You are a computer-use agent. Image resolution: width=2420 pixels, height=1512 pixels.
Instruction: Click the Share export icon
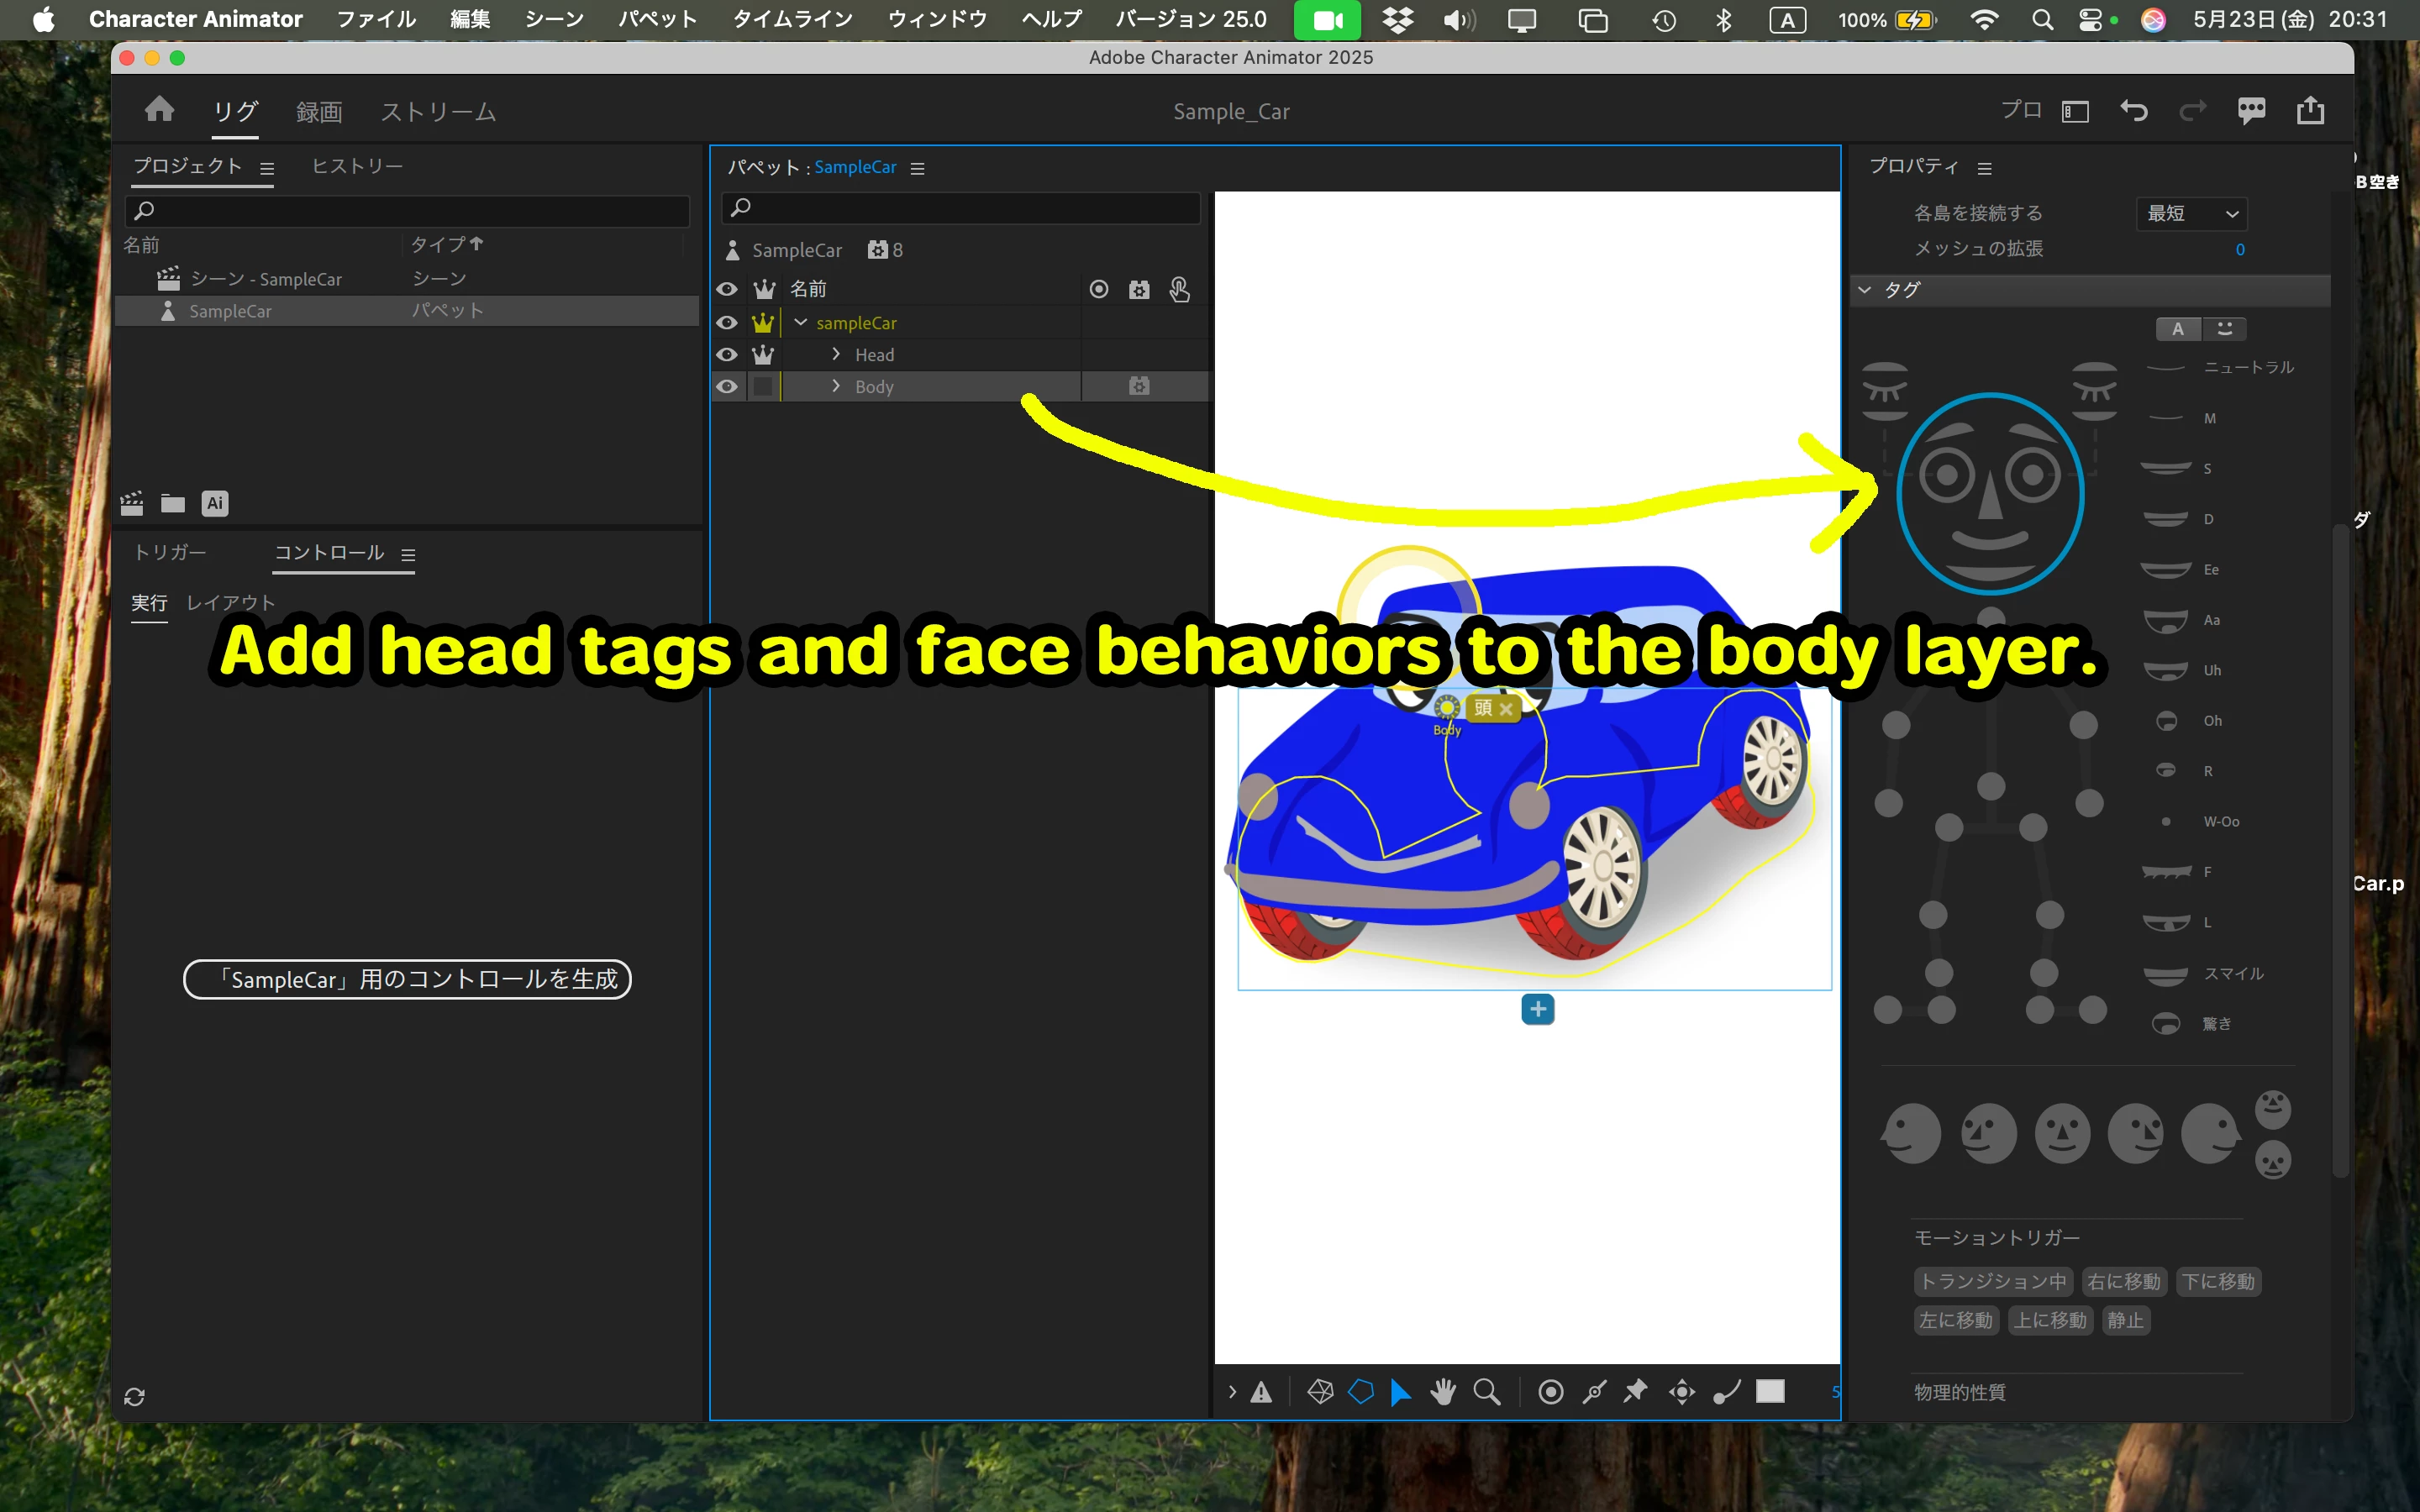[2310, 110]
